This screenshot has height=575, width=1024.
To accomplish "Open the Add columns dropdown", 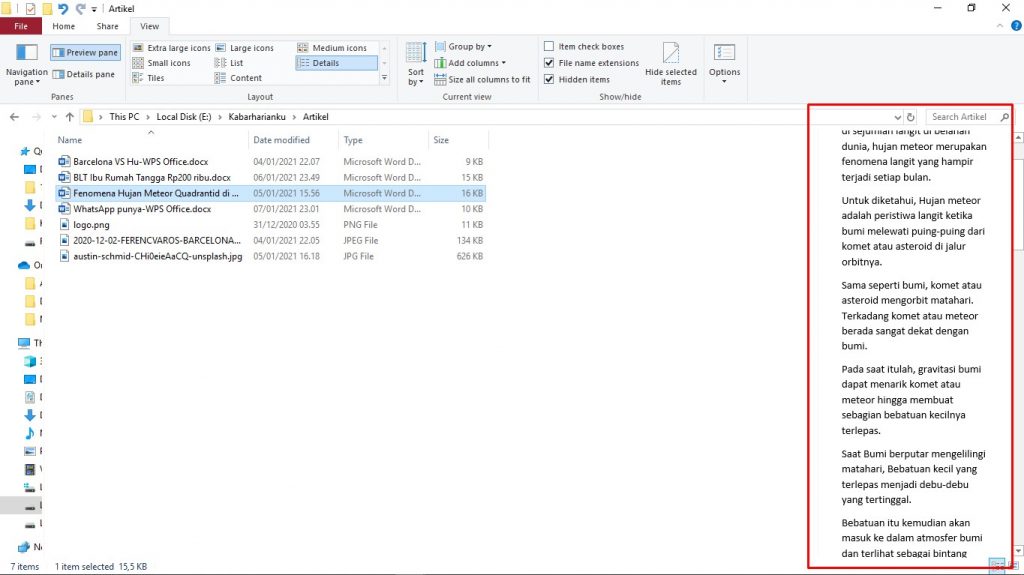I will (470, 63).
